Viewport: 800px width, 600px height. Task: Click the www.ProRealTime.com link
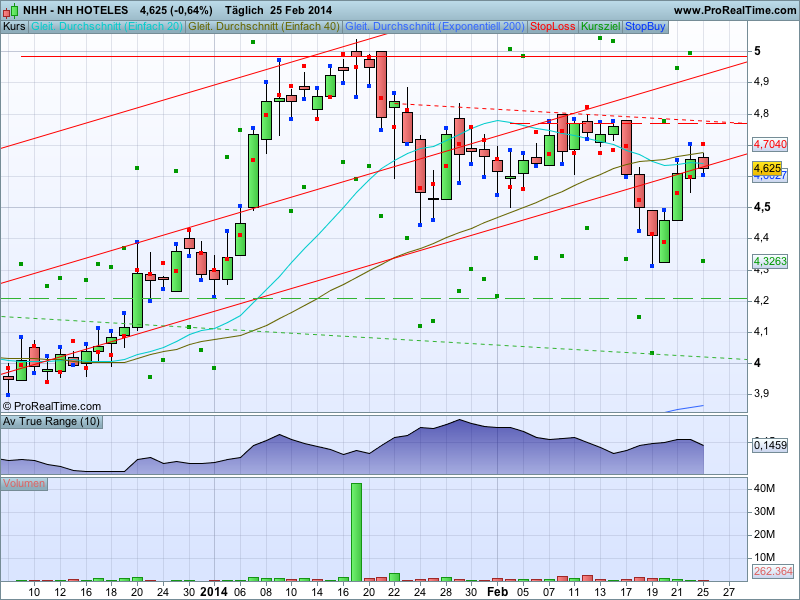coord(735,10)
